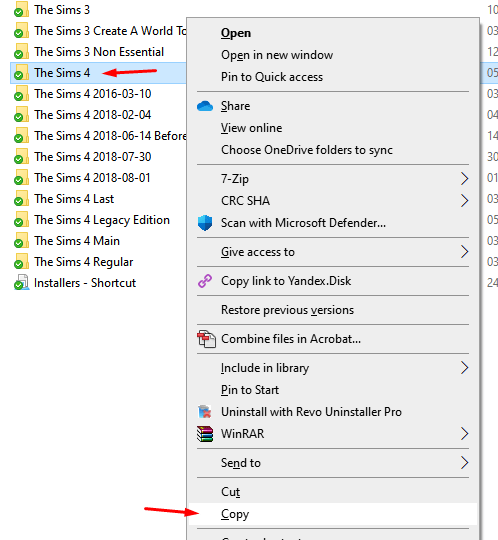
Task: Select The Sims 4 2016-03-10 folder name
Action: click(x=93, y=94)
